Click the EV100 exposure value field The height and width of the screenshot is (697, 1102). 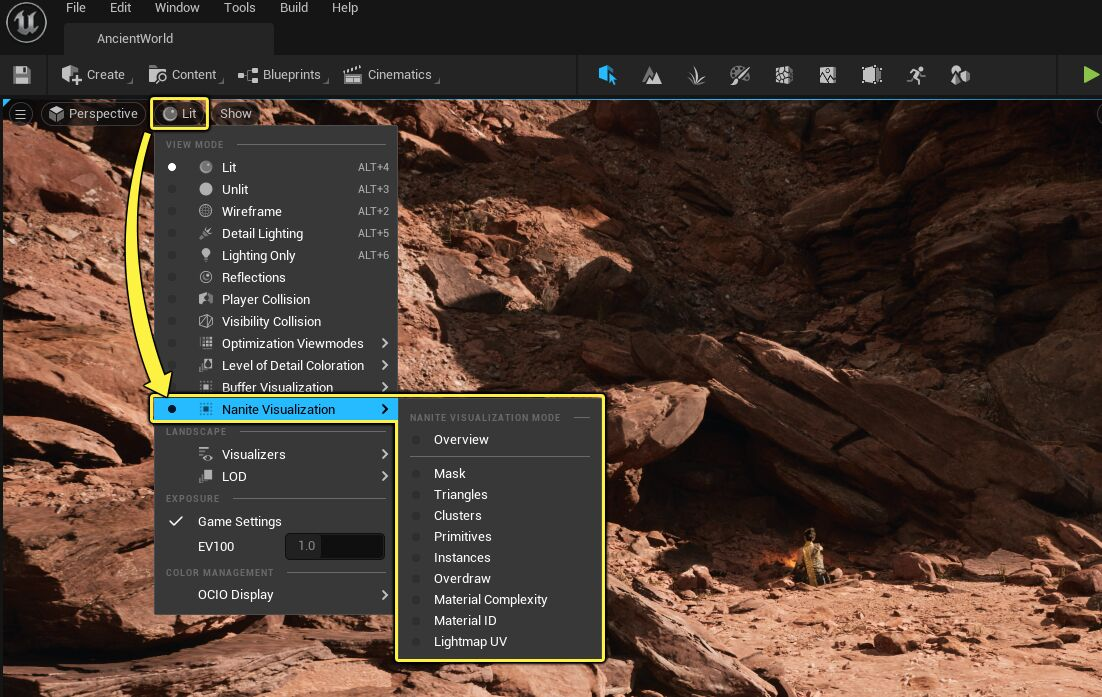pyautogui.click(x=335, y=546)
